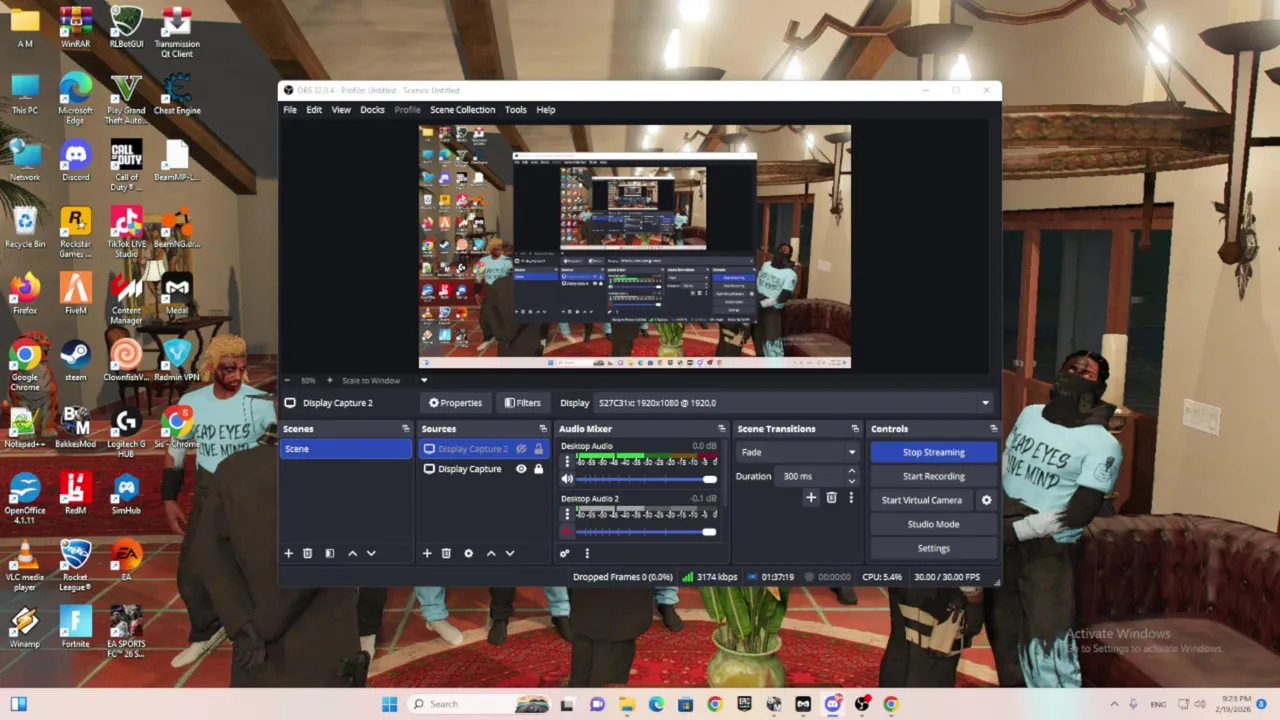Image resolution: width=1280 pixels, height=720 pixels.
Task: Move source down arrow in Sources panel
Action: pos(510,553)
